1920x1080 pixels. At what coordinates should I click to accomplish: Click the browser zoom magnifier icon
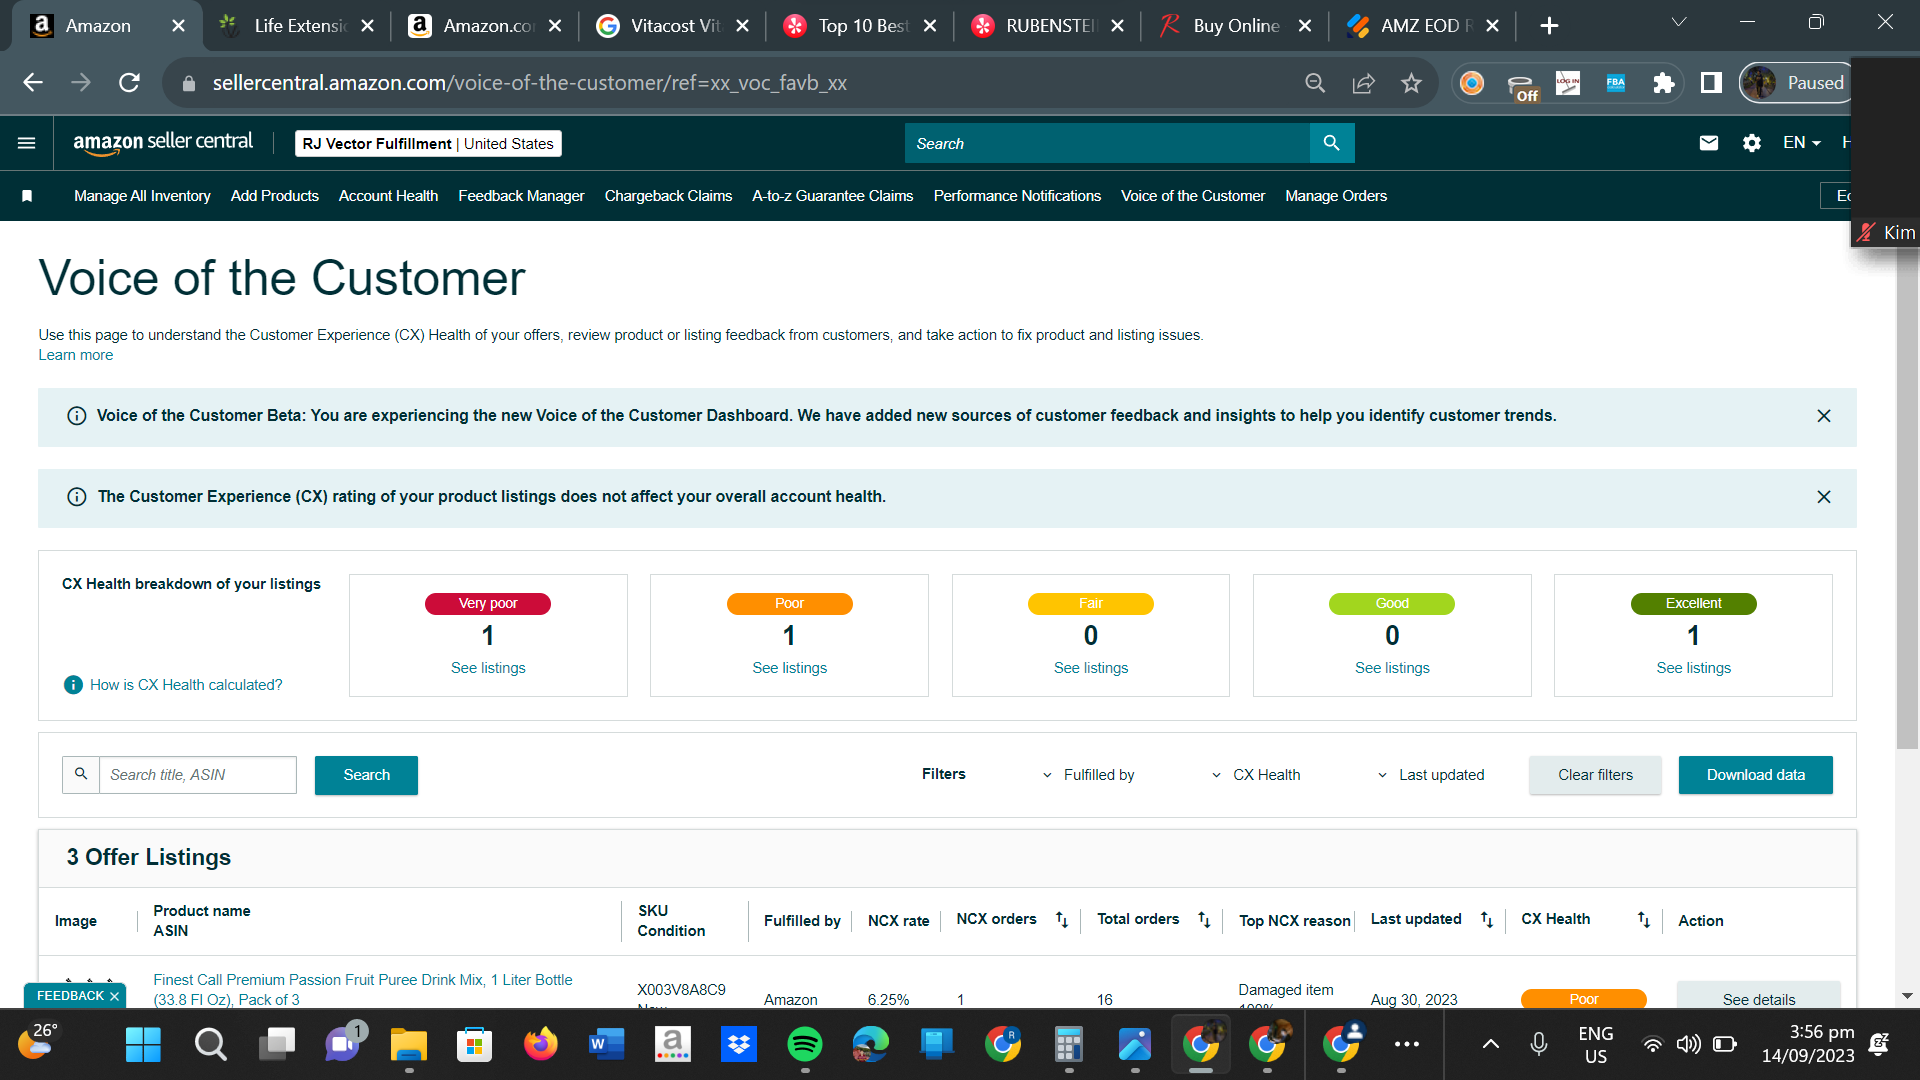(x=1315, y=83)
